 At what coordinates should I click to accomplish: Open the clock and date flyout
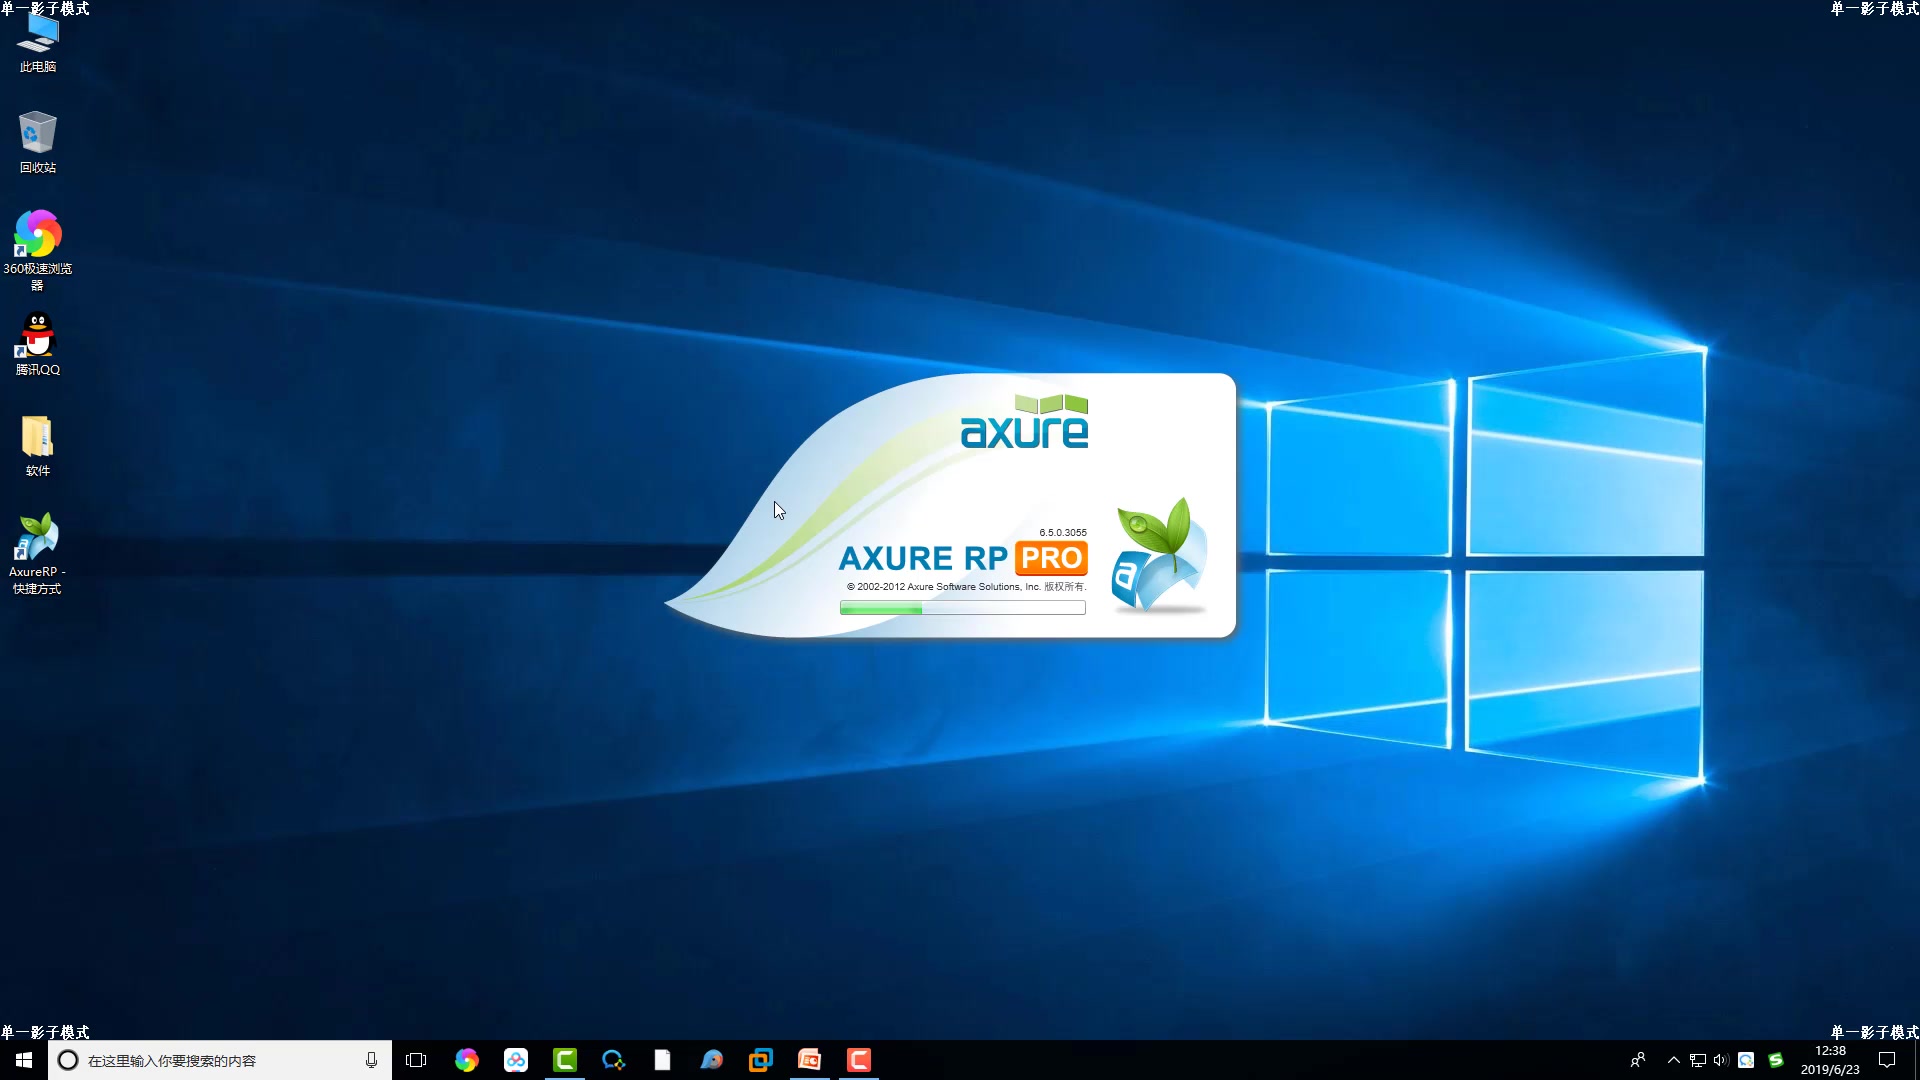tap(1830, 1060)
